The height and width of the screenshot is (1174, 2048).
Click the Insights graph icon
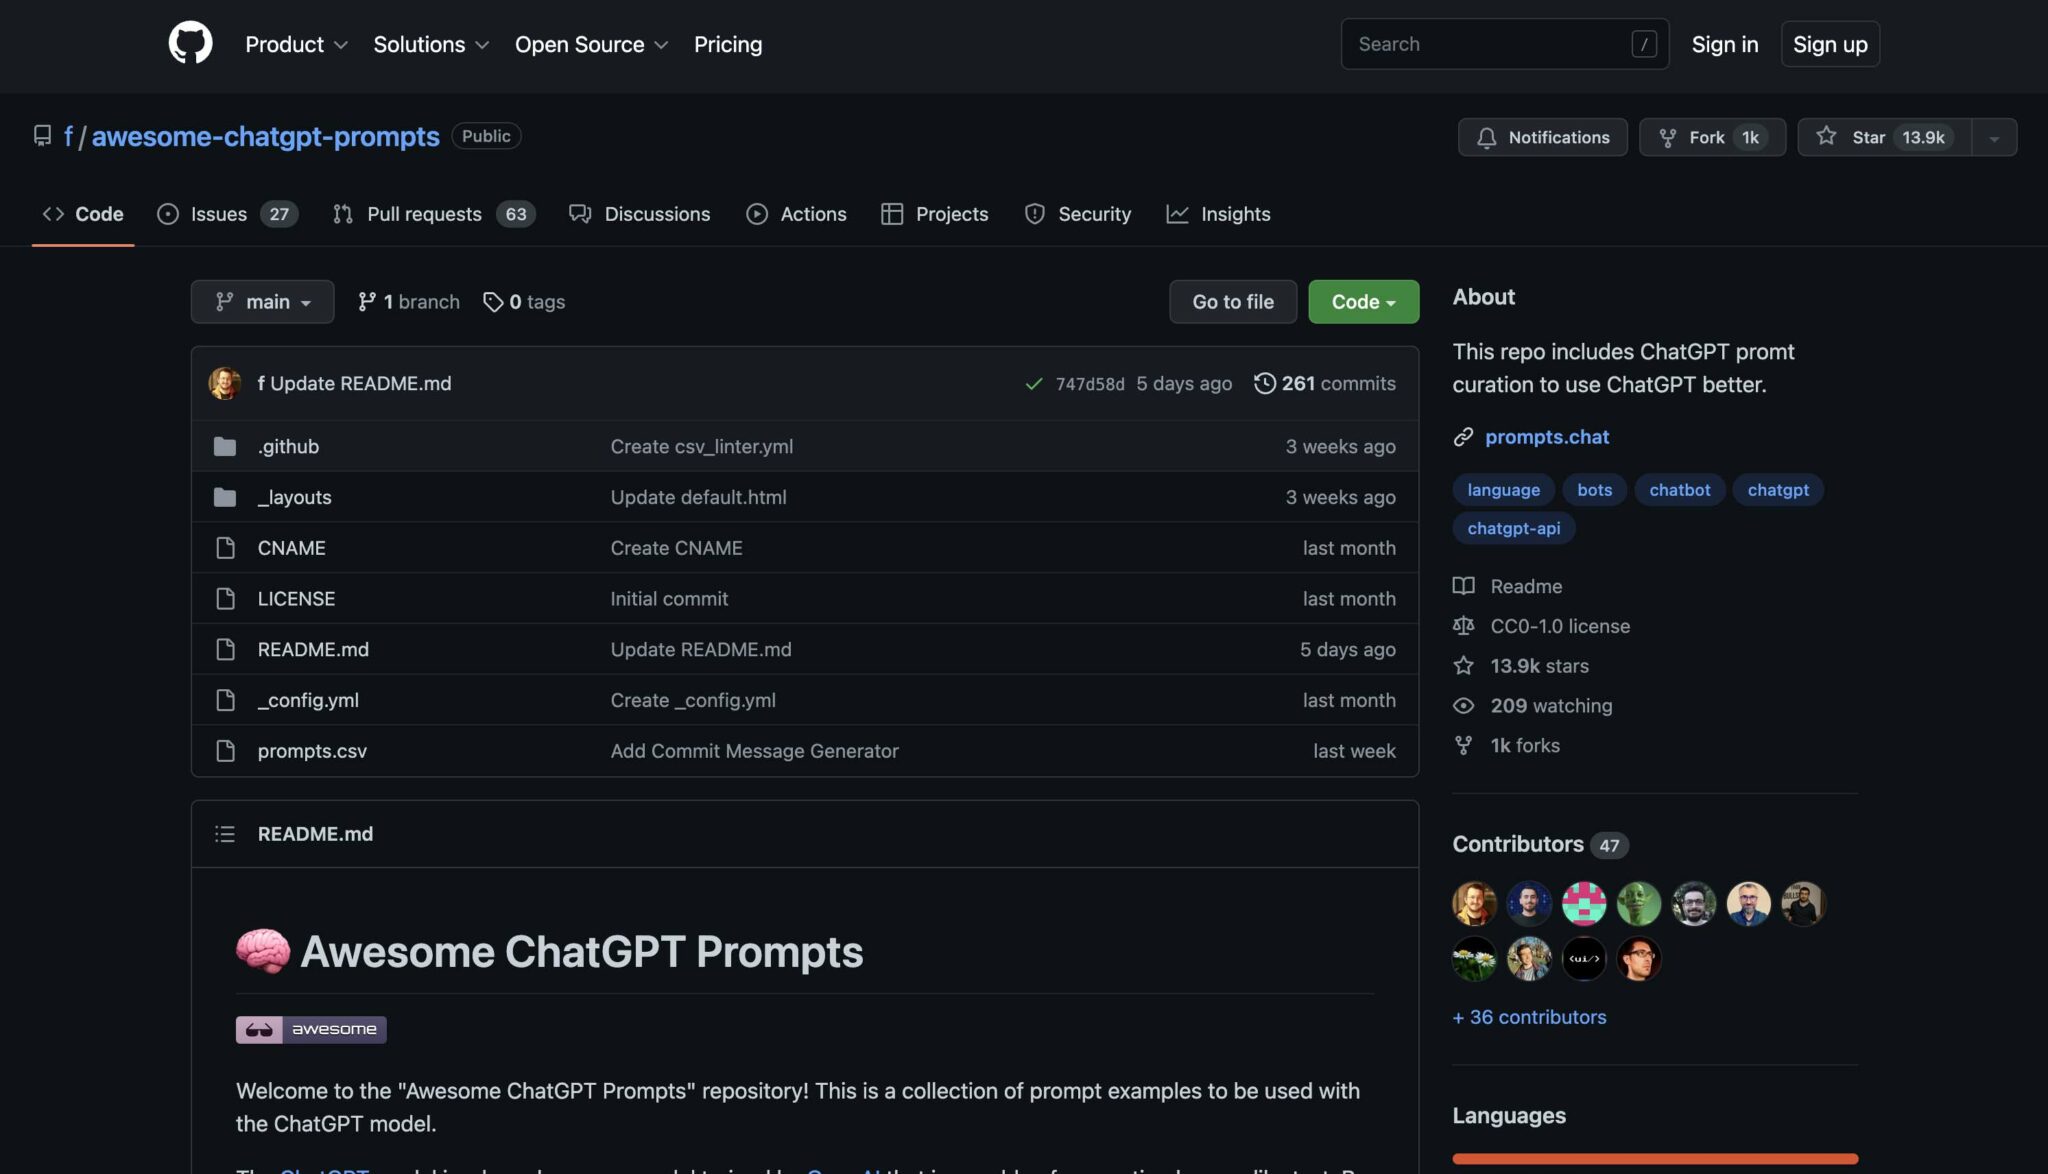1179,213
